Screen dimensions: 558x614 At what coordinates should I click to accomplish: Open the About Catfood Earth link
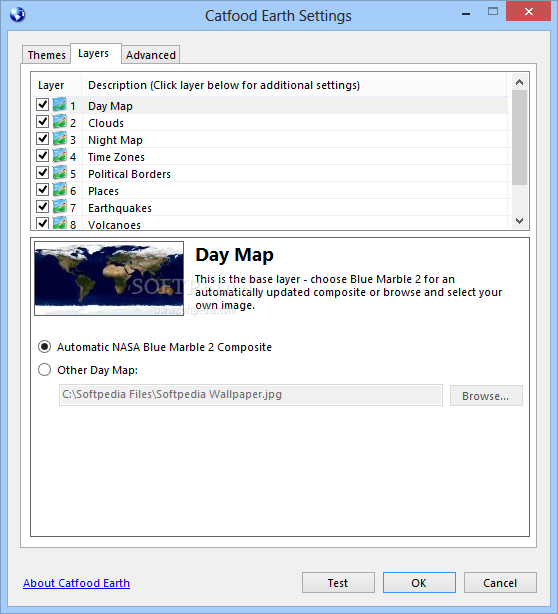click(x=76, y=583)
